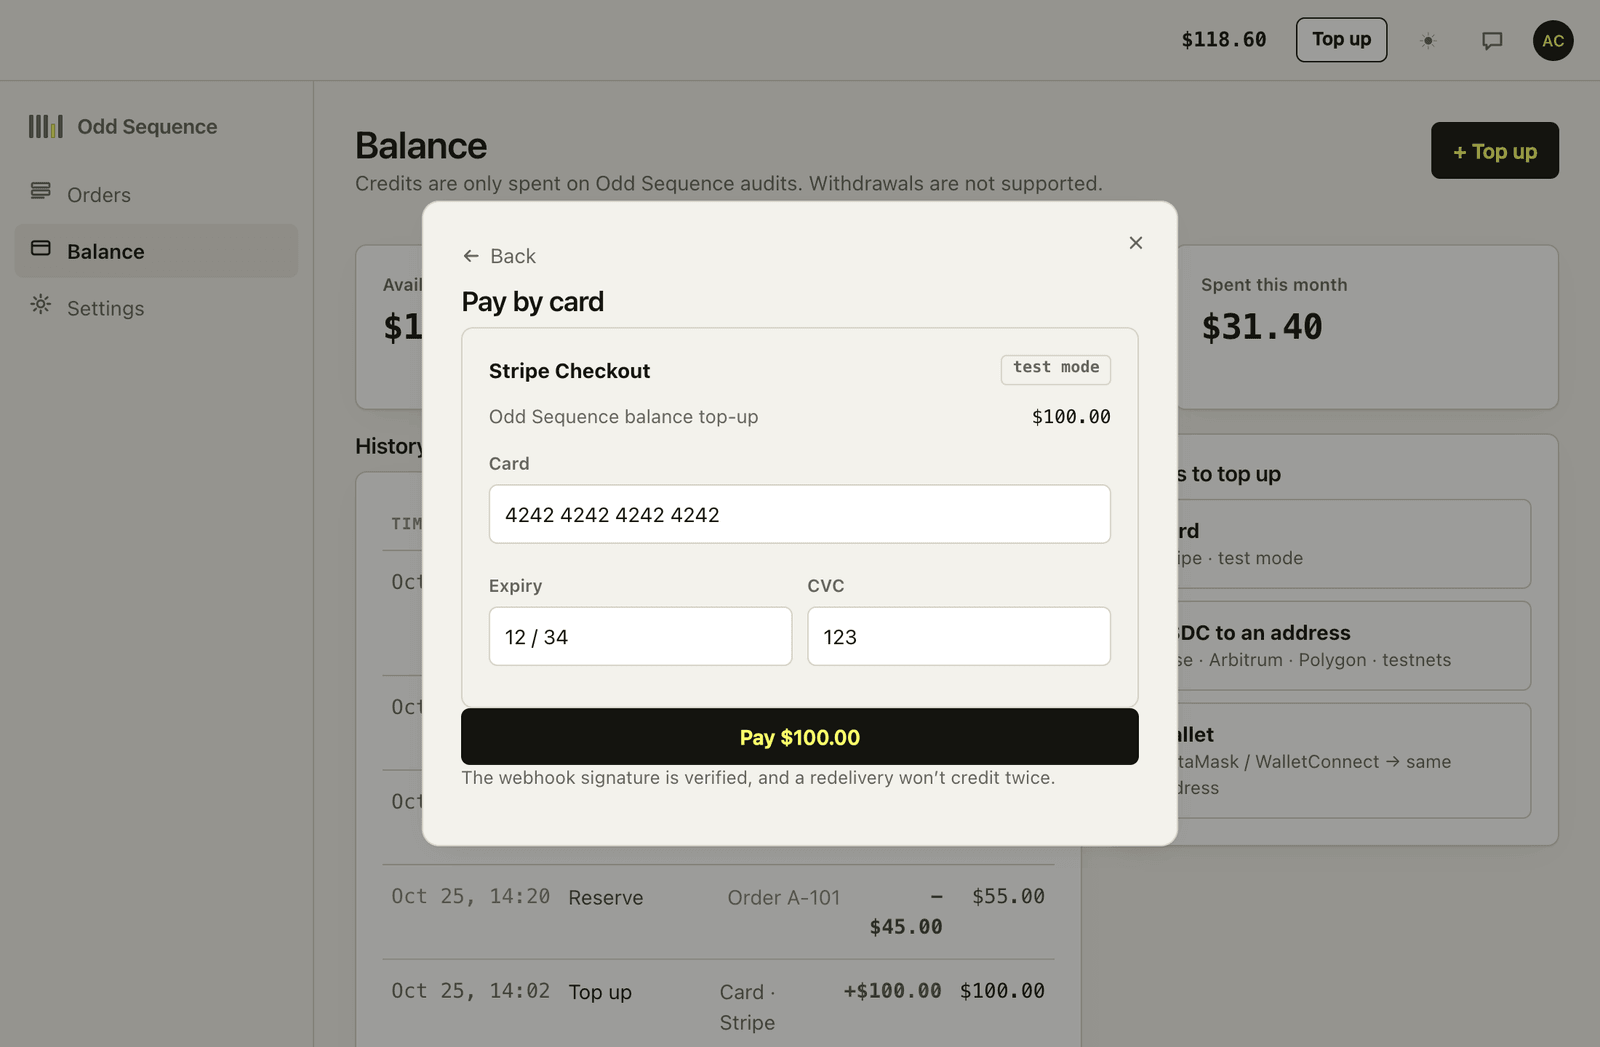The image size is (1600, 1047).
Task: Click the Reserve history row label
Action: (x=606, y=898)
